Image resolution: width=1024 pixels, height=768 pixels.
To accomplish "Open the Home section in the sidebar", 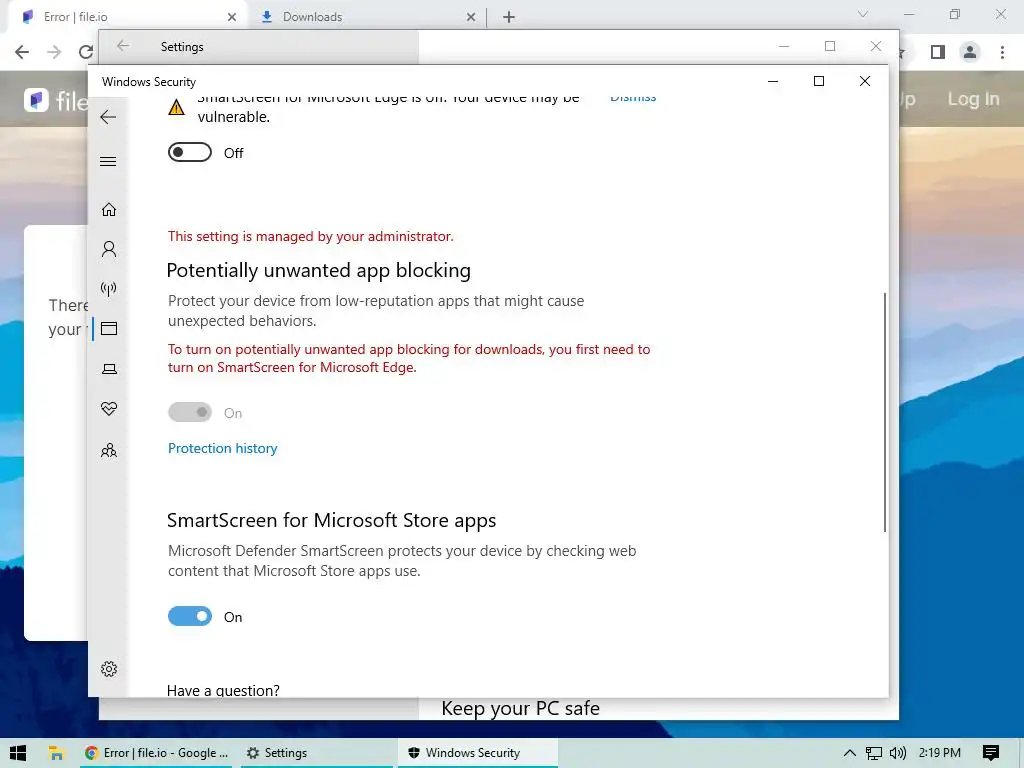I will (109, 210).
